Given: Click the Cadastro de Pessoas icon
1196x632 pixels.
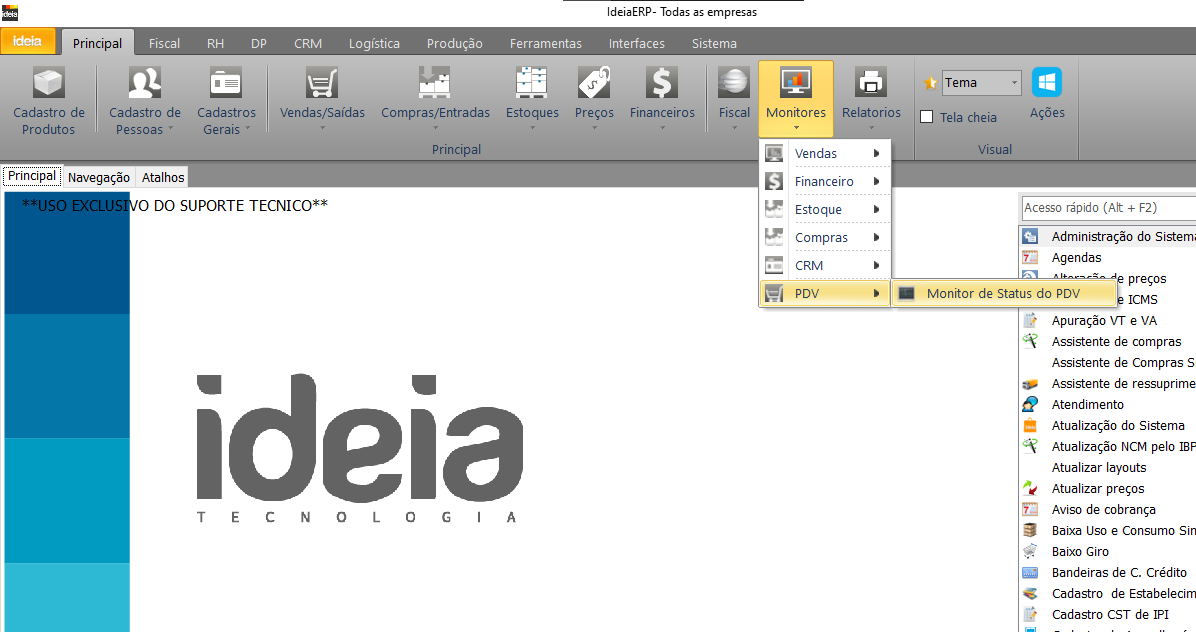Looking at the screenshot, I should pyautogui.click(x=145, y=83).
